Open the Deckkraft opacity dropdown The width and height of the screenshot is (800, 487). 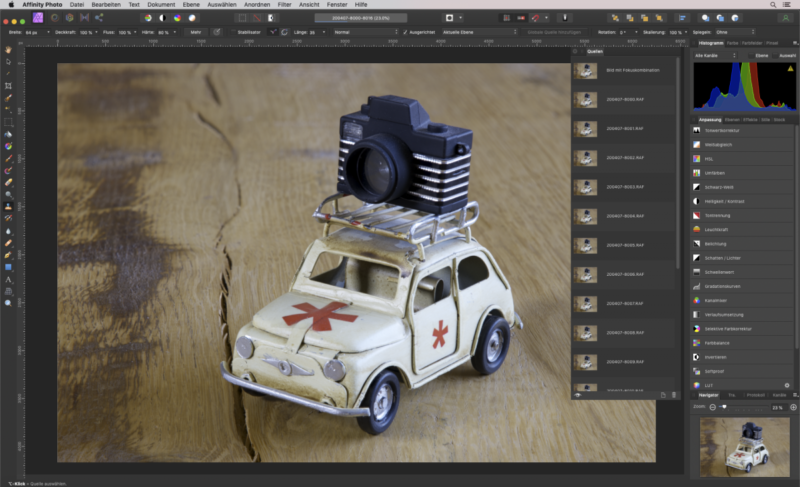pos(96,32)
